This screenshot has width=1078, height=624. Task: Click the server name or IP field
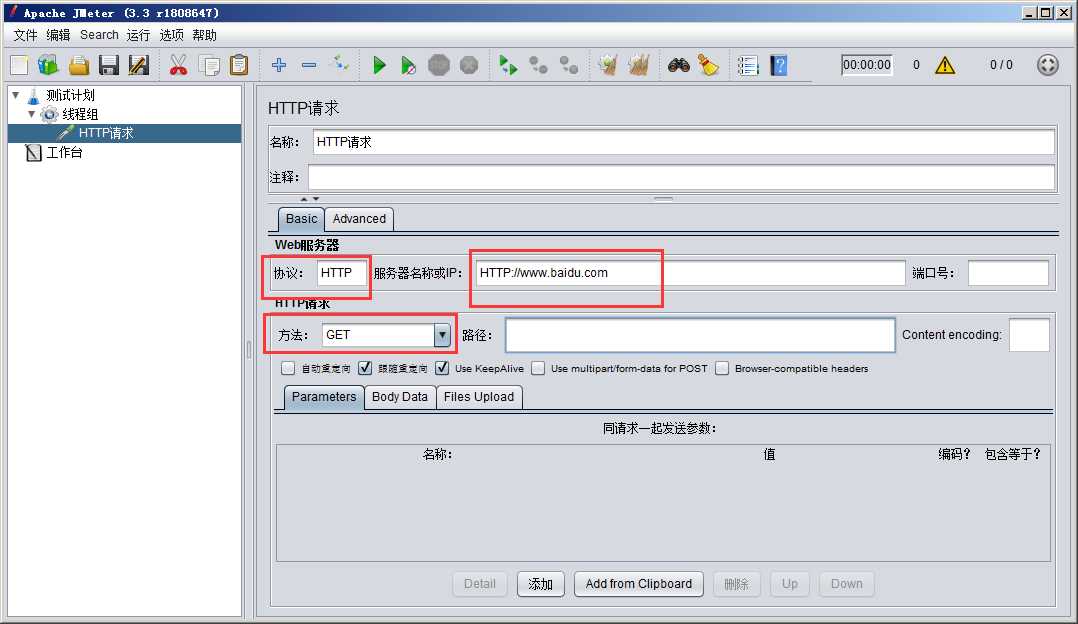tap(690, 273)
